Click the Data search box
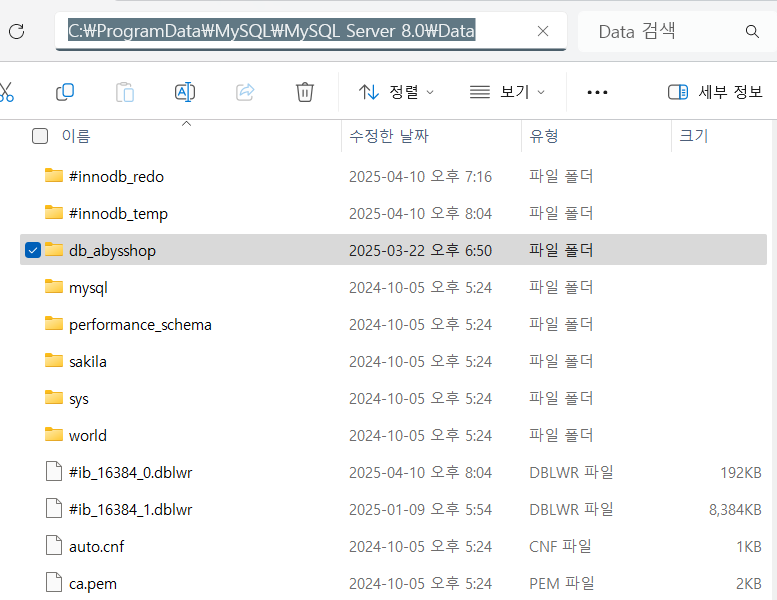Image resolution: width=777 pixels, height=600 pixels. coord(677,32)
